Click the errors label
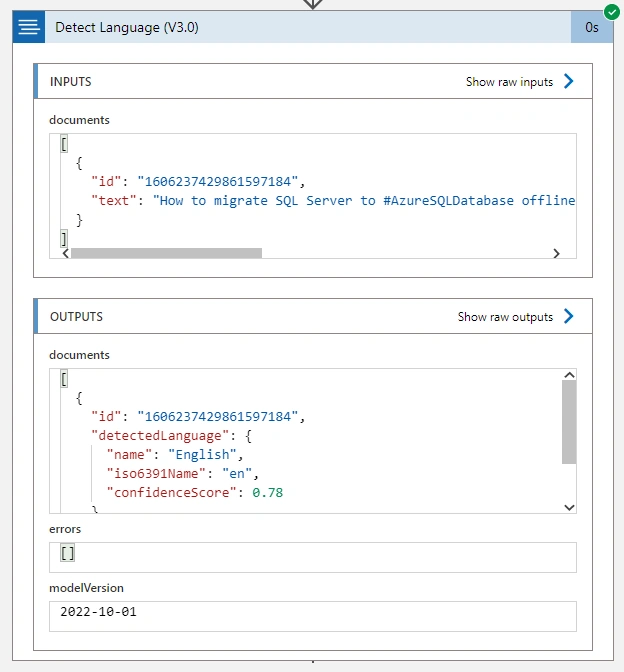Viewport: 624px width, 672px height. pyautogui.click(x=65, y=529)
